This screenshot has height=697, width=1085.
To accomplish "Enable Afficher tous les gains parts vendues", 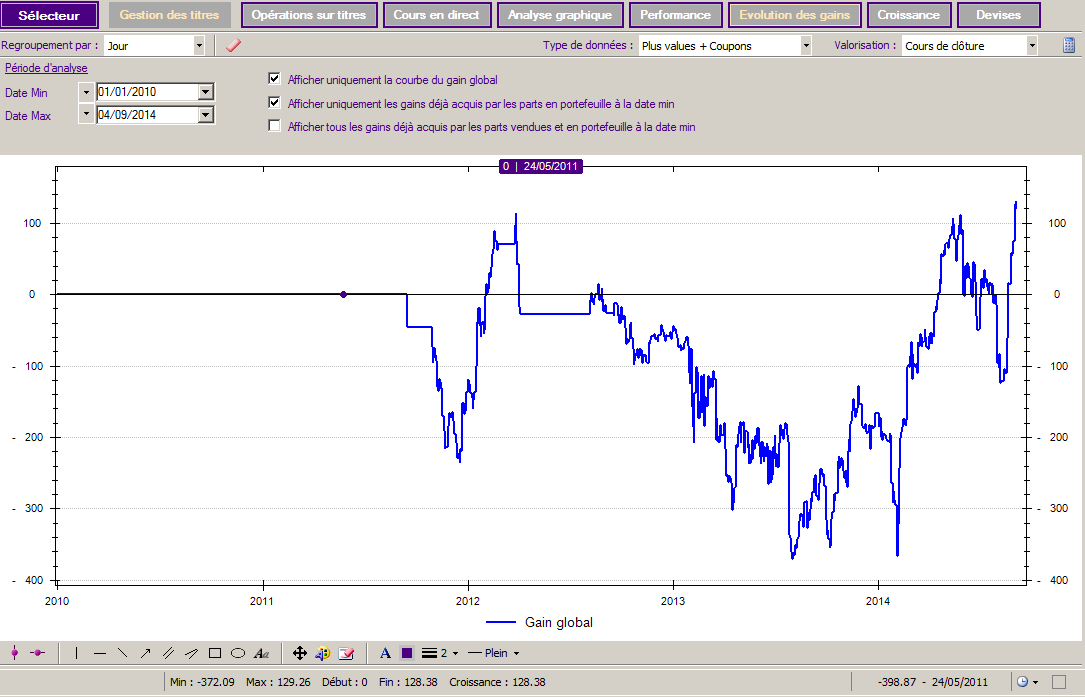I will tap(274, 127).
